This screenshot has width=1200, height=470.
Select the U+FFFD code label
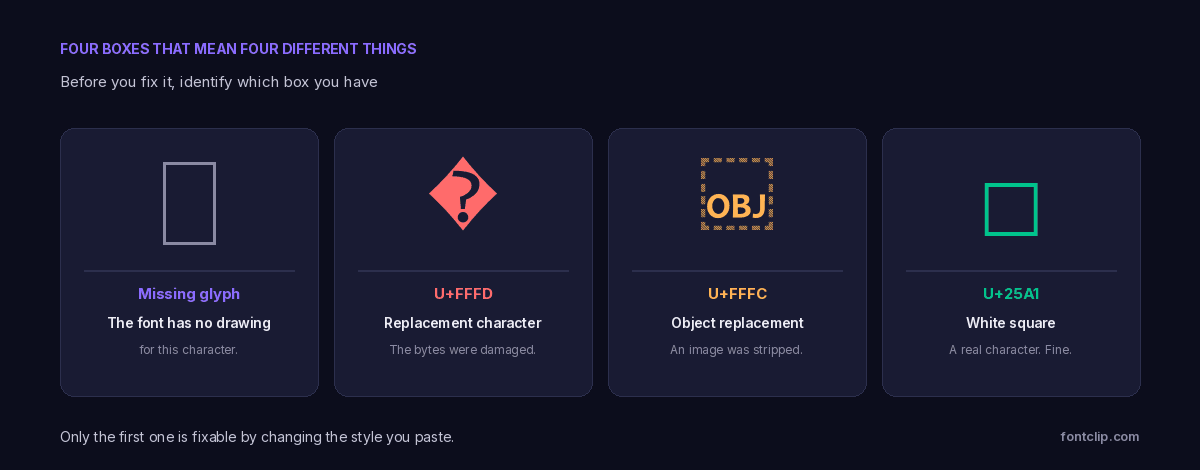click(x=463, y=294)
